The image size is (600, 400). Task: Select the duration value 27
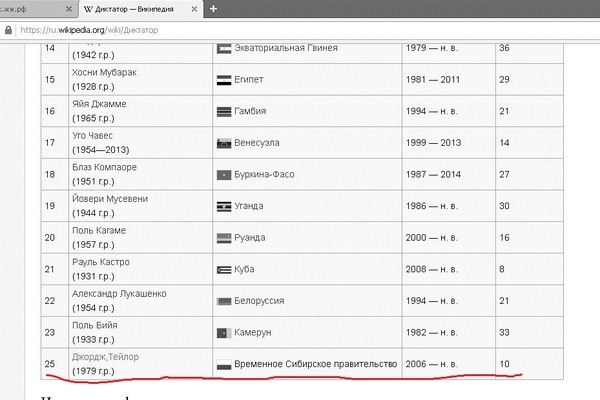point(504,175)
